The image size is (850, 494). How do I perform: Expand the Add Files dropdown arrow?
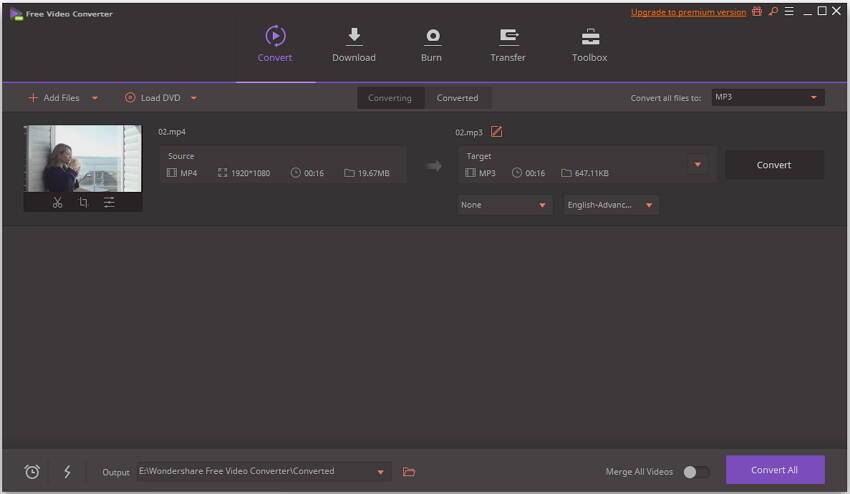95,98
